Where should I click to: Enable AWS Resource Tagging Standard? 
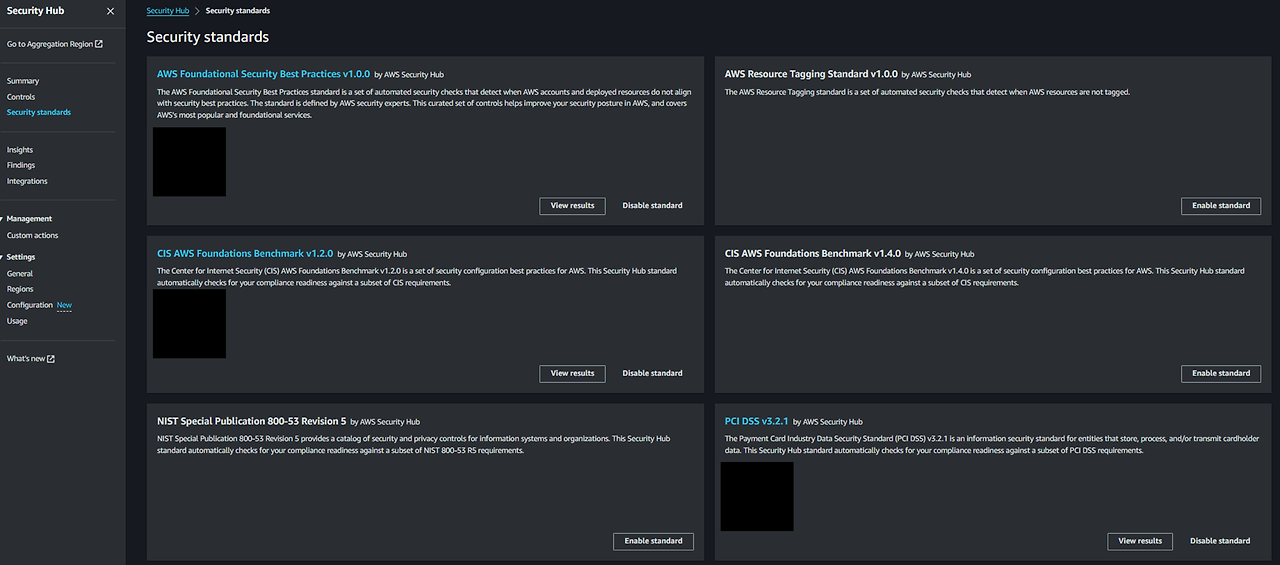coord(1221,205)
